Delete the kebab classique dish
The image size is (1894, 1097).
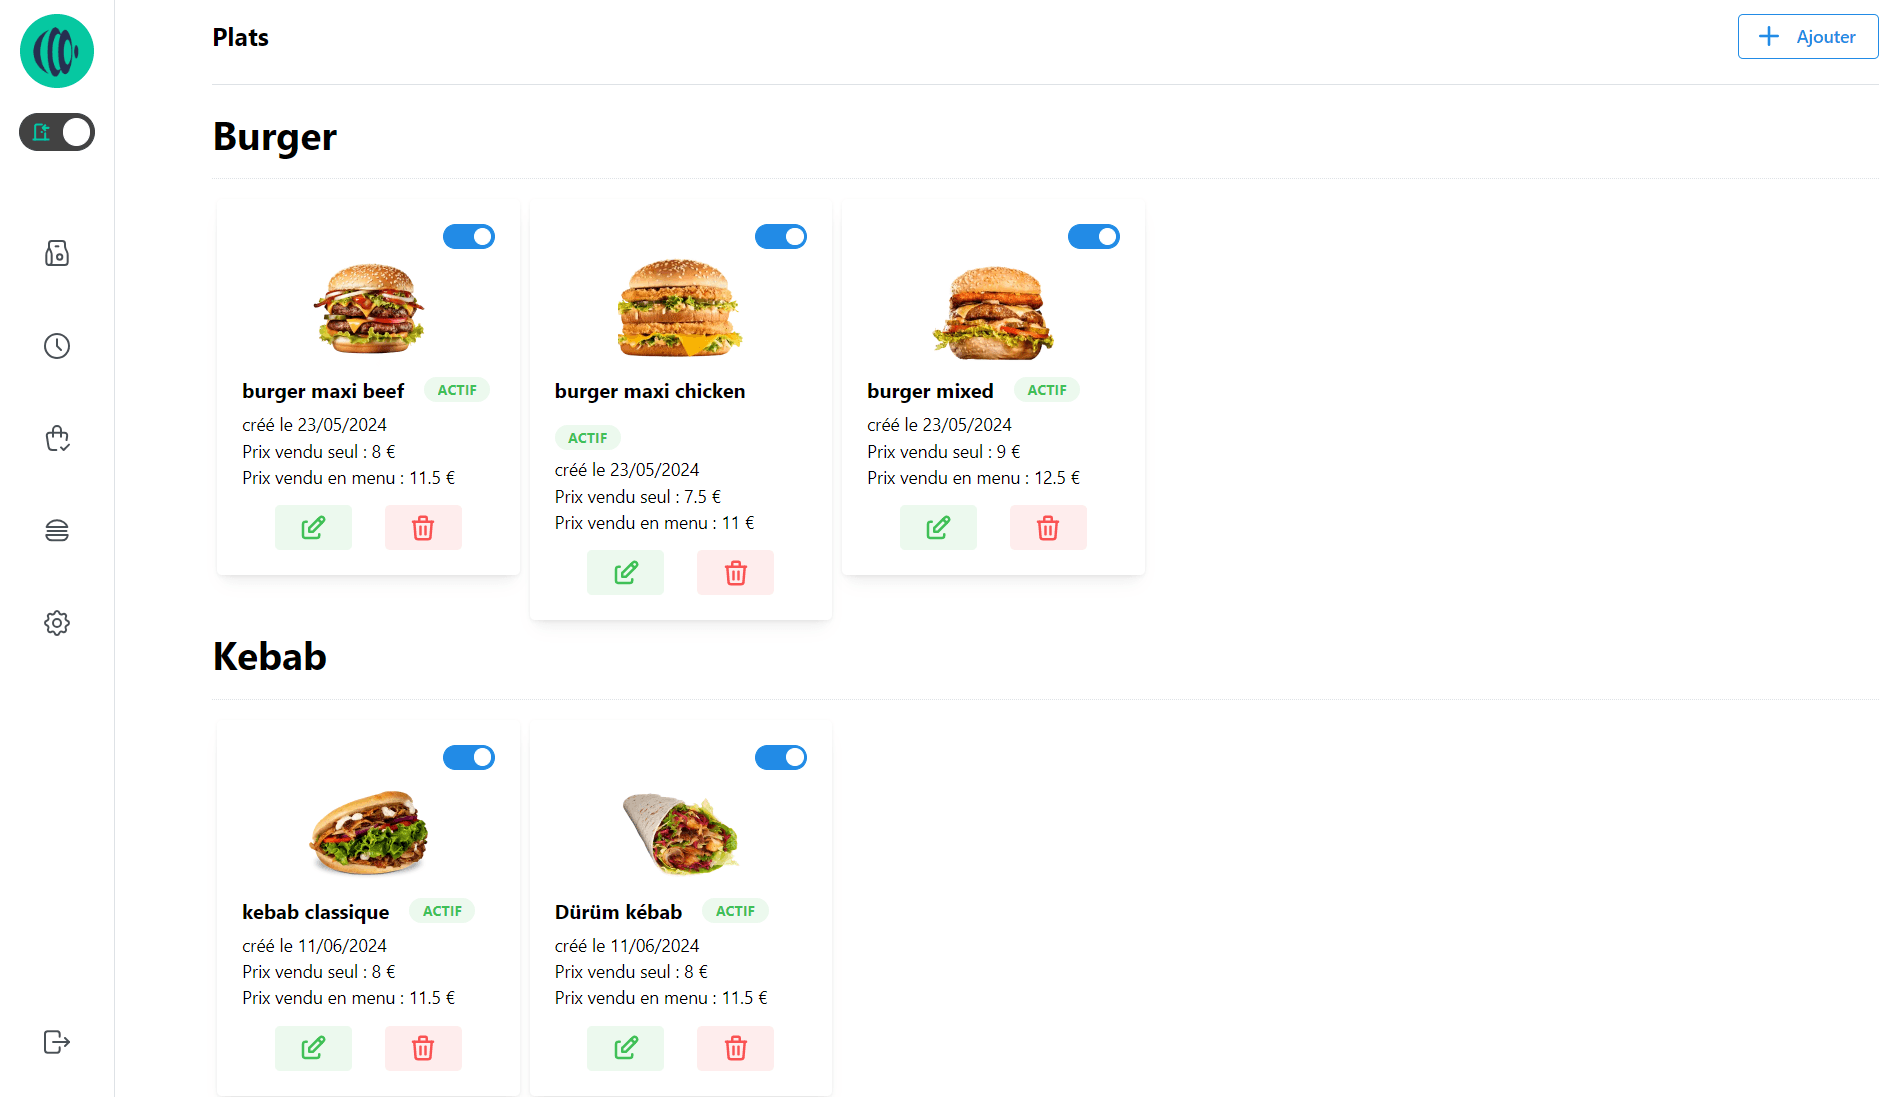[x=423, y=1048]
